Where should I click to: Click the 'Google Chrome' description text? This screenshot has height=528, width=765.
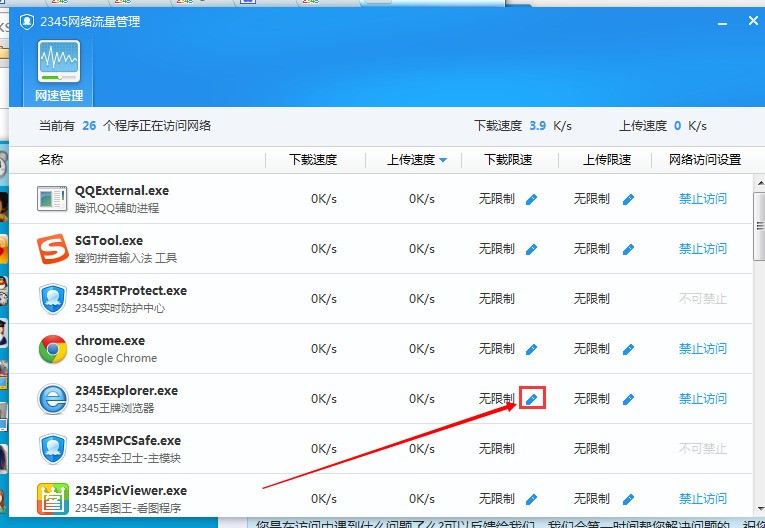(116, 358)
